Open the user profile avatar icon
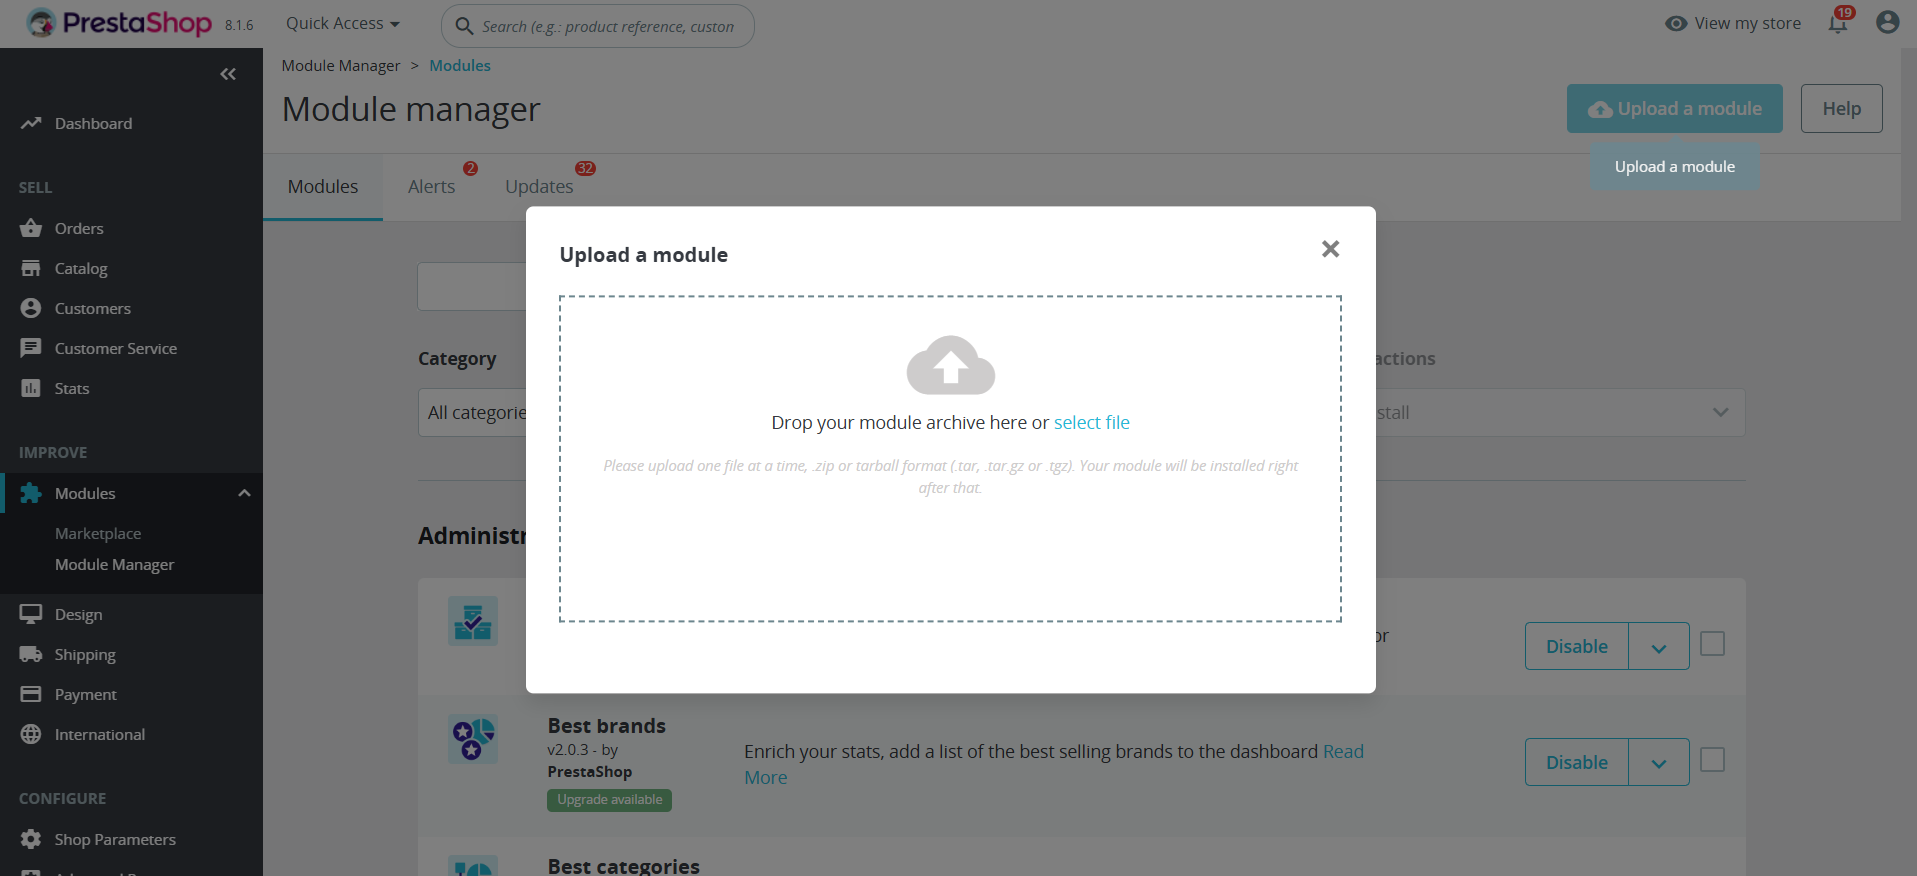 click(1887, 23)
